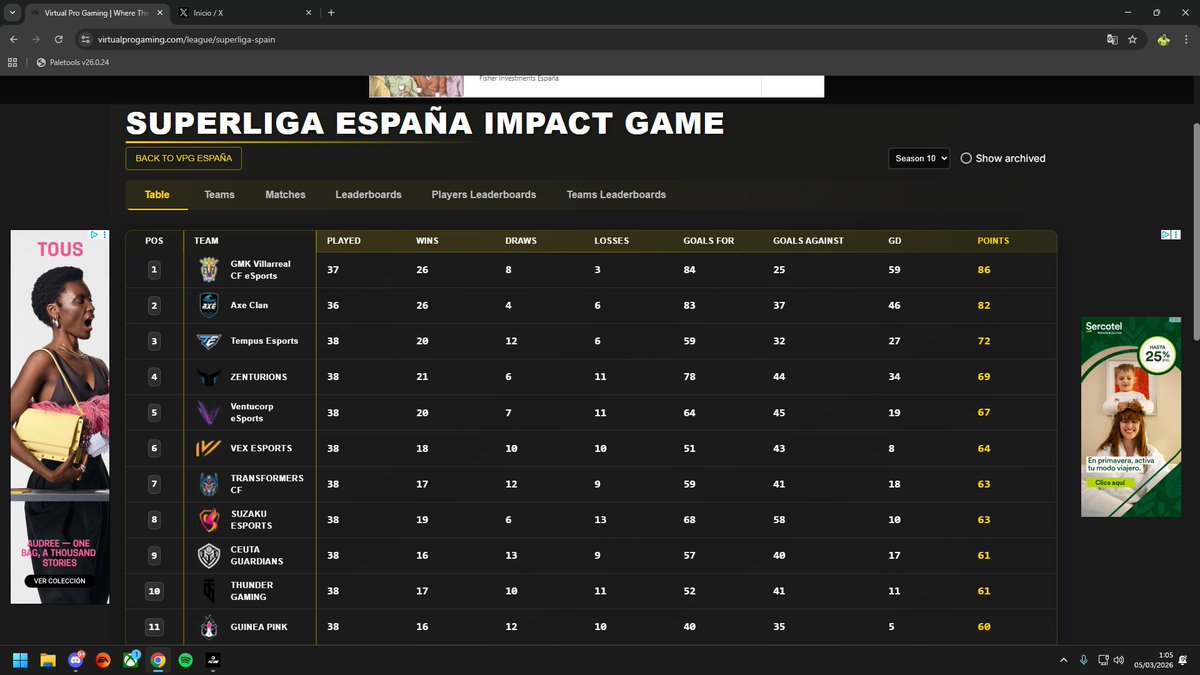Viewport: 1200px width, 675px height.
Task: Click the Fisher Investments España banner ad
Action: [x=596, y=85]
